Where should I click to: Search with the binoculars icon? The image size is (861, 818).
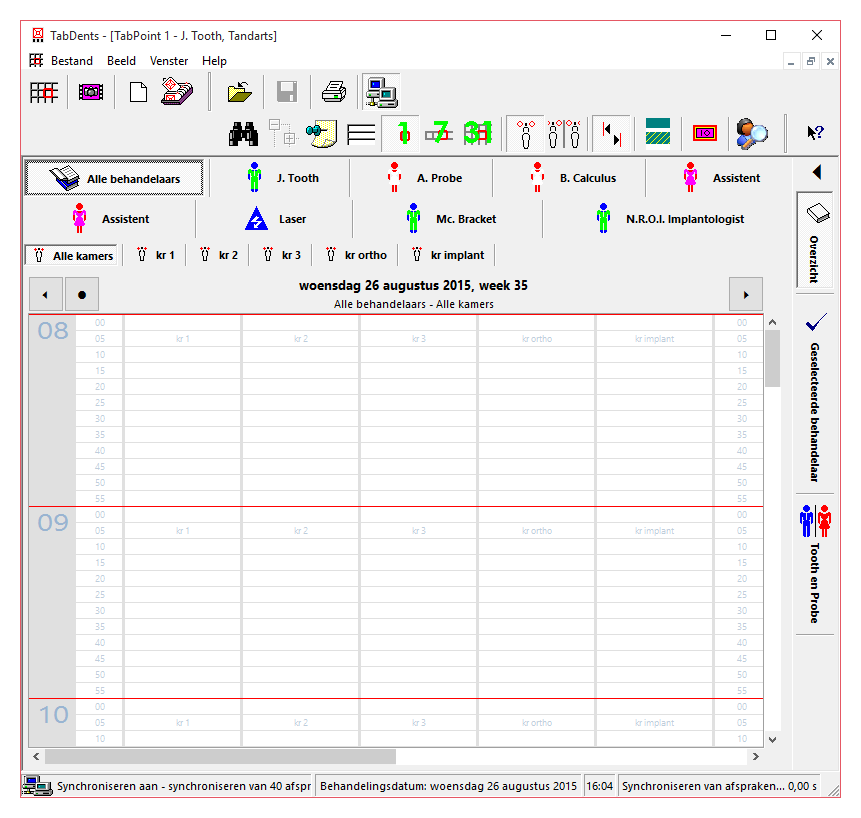click(243, 133)
